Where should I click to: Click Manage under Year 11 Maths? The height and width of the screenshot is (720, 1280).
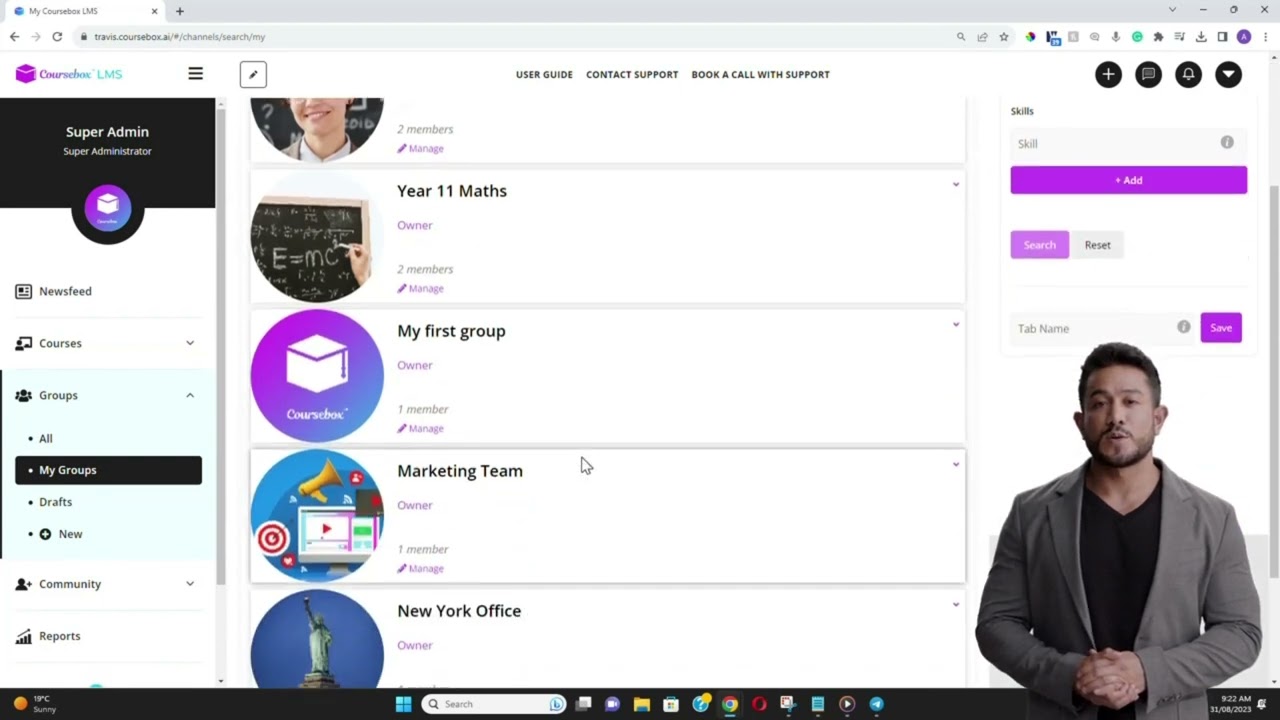(x=421, y=288)
